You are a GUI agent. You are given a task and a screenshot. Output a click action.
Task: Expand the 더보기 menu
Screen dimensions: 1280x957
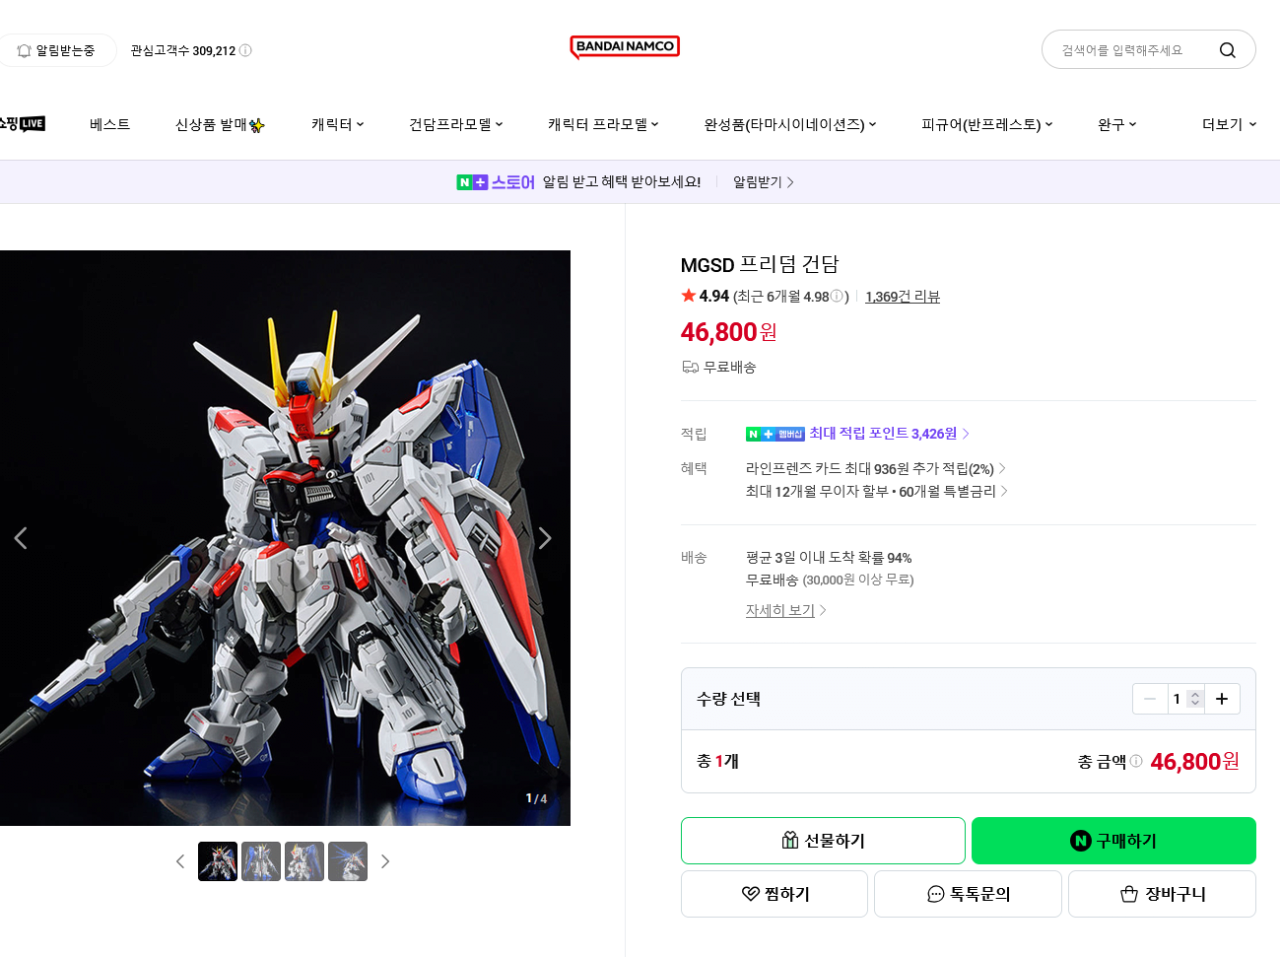pyautogui.click(x=1229, y=124)
